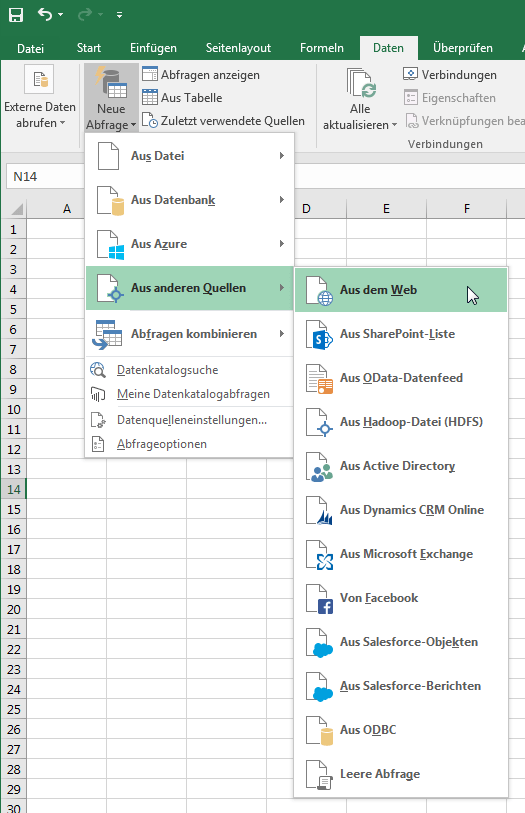Click the Neue Abfrage button

click(111, 97)
